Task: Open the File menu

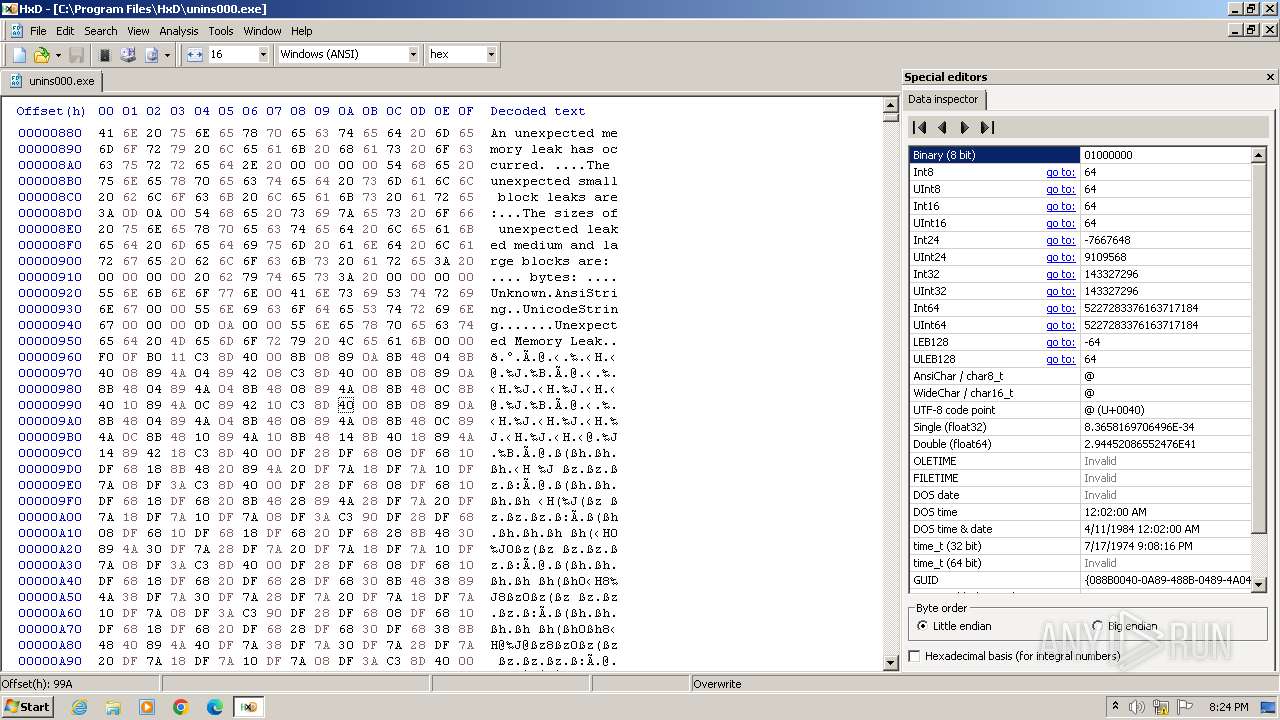Action: tap(38, 31)
